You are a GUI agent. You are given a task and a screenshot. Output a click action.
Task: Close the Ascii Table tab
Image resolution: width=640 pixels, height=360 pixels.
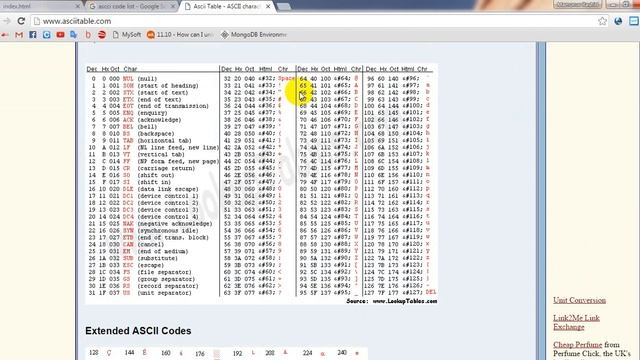click(x=268, y=7)
